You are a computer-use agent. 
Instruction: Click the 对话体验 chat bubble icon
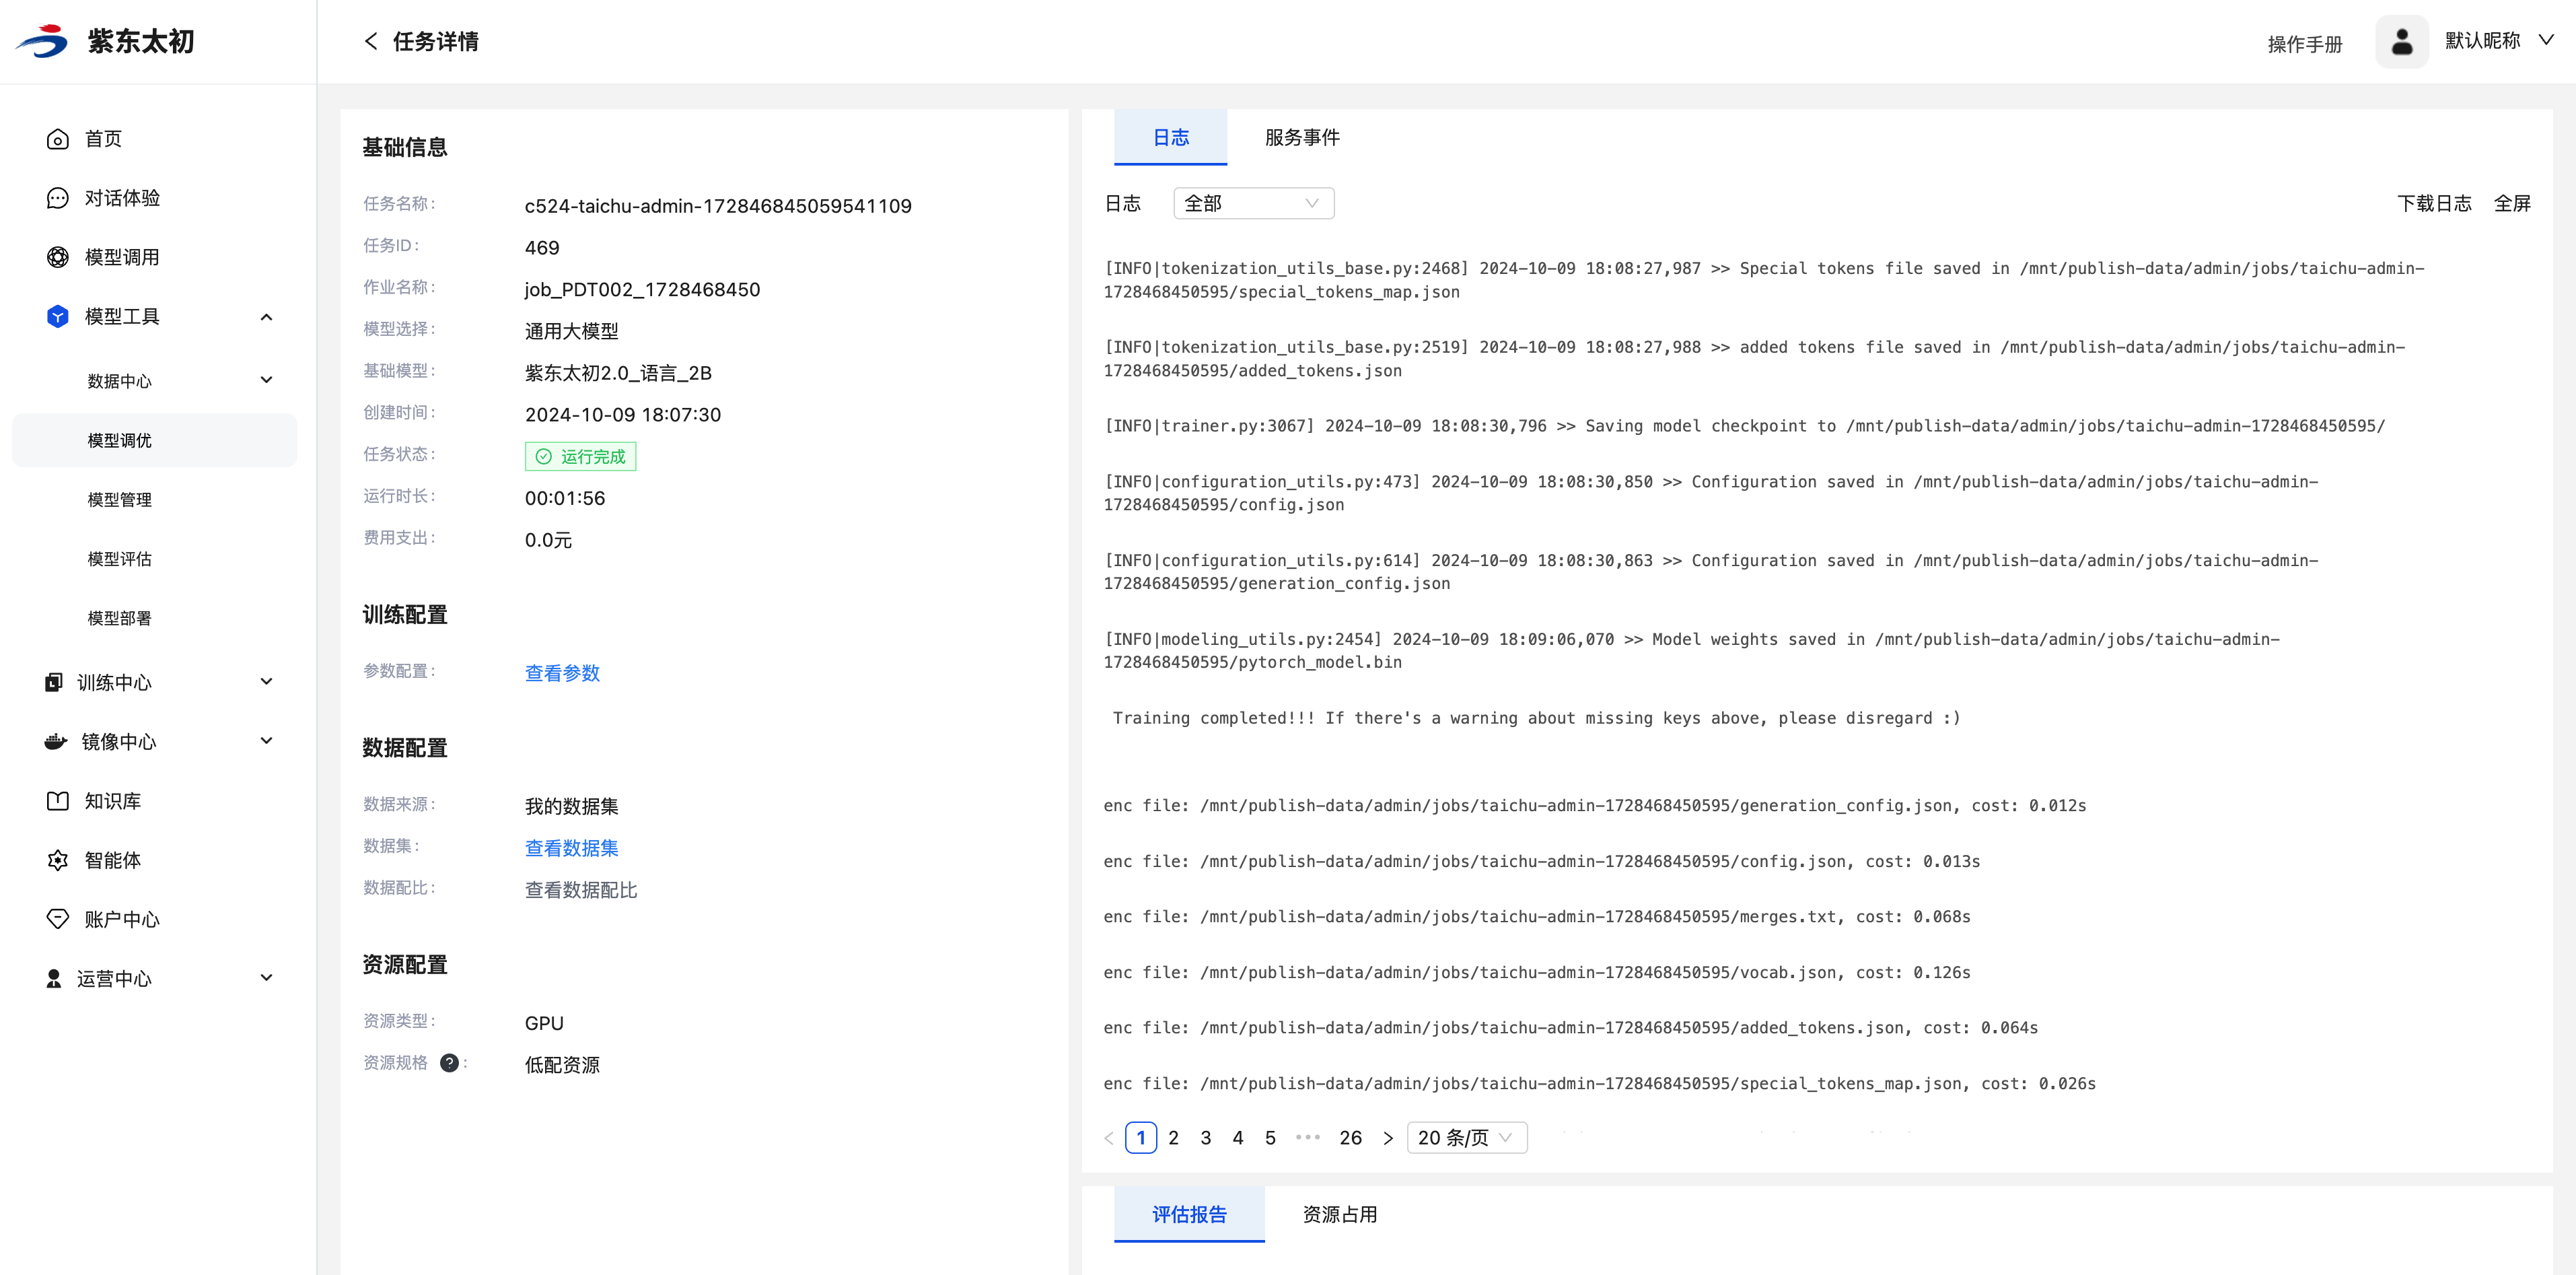coord(58,198)
